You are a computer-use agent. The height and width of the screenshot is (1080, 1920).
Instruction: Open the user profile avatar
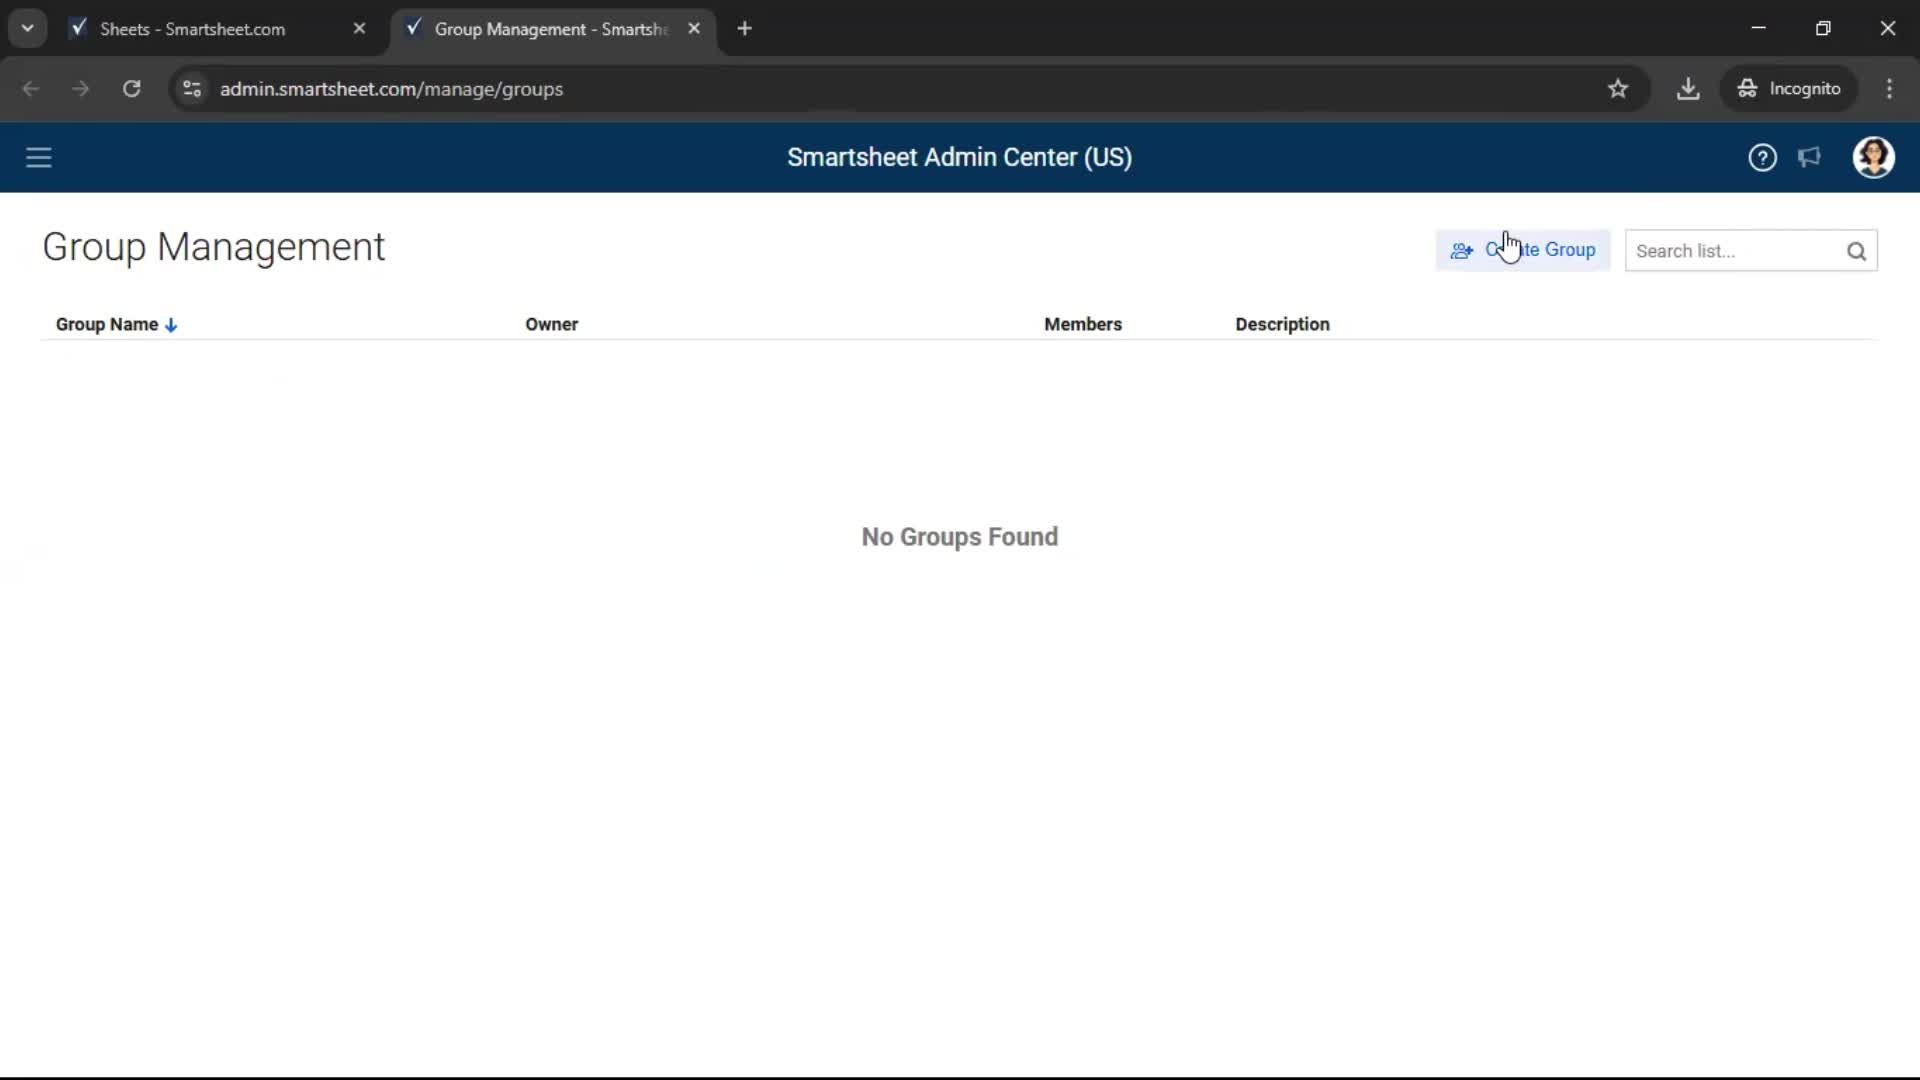point(1874,157)
